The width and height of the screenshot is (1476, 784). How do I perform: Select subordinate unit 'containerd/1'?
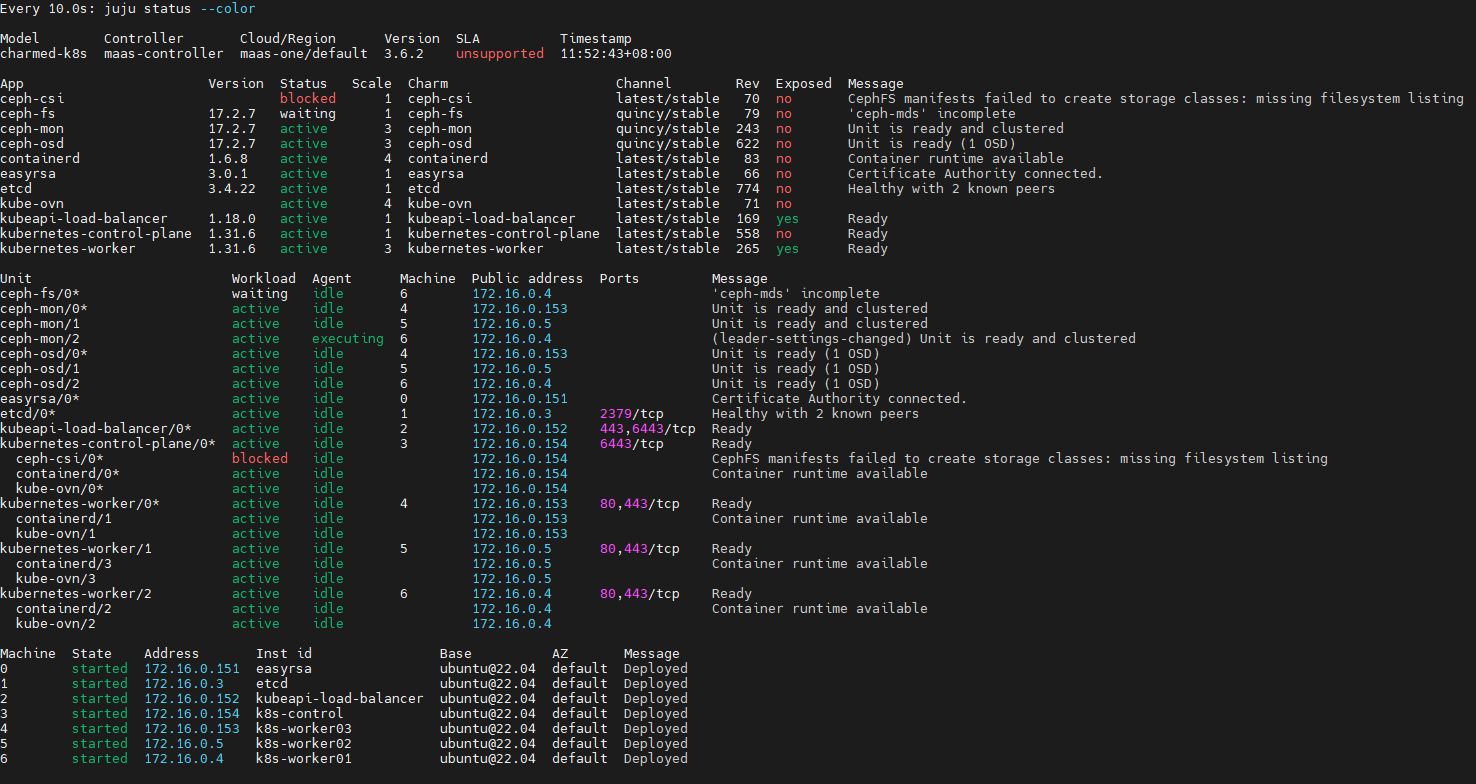click(64, 519)
